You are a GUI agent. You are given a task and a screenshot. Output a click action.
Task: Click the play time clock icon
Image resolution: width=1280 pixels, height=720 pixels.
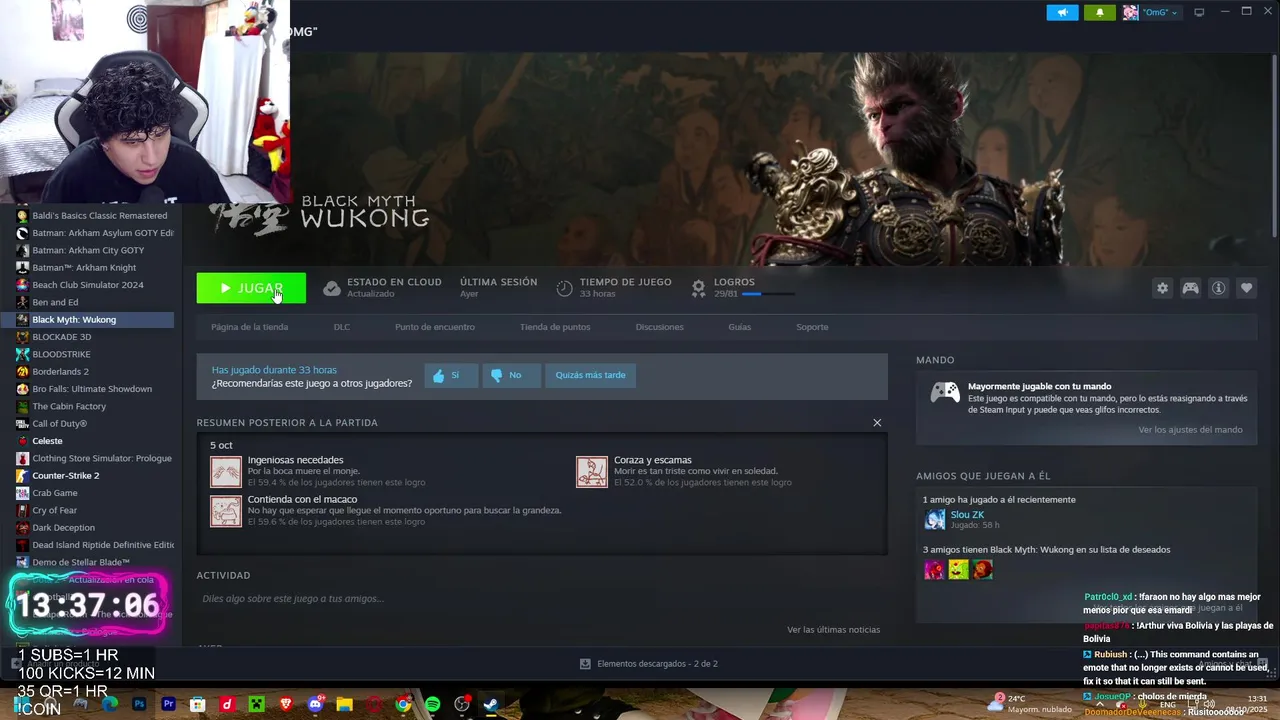564,288
